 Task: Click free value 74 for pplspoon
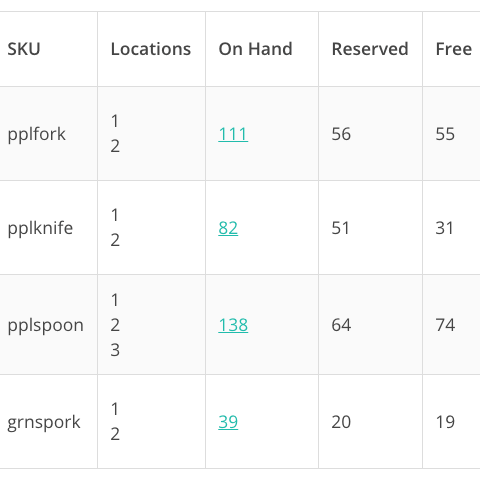pyautogui.click(x=445, y=325)
